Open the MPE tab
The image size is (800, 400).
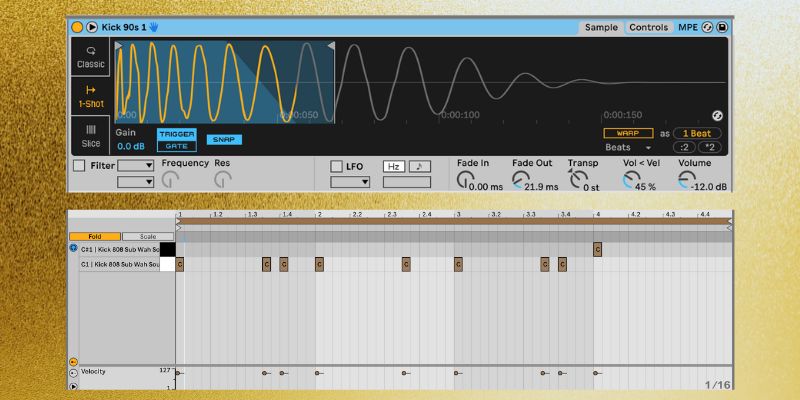688,28
